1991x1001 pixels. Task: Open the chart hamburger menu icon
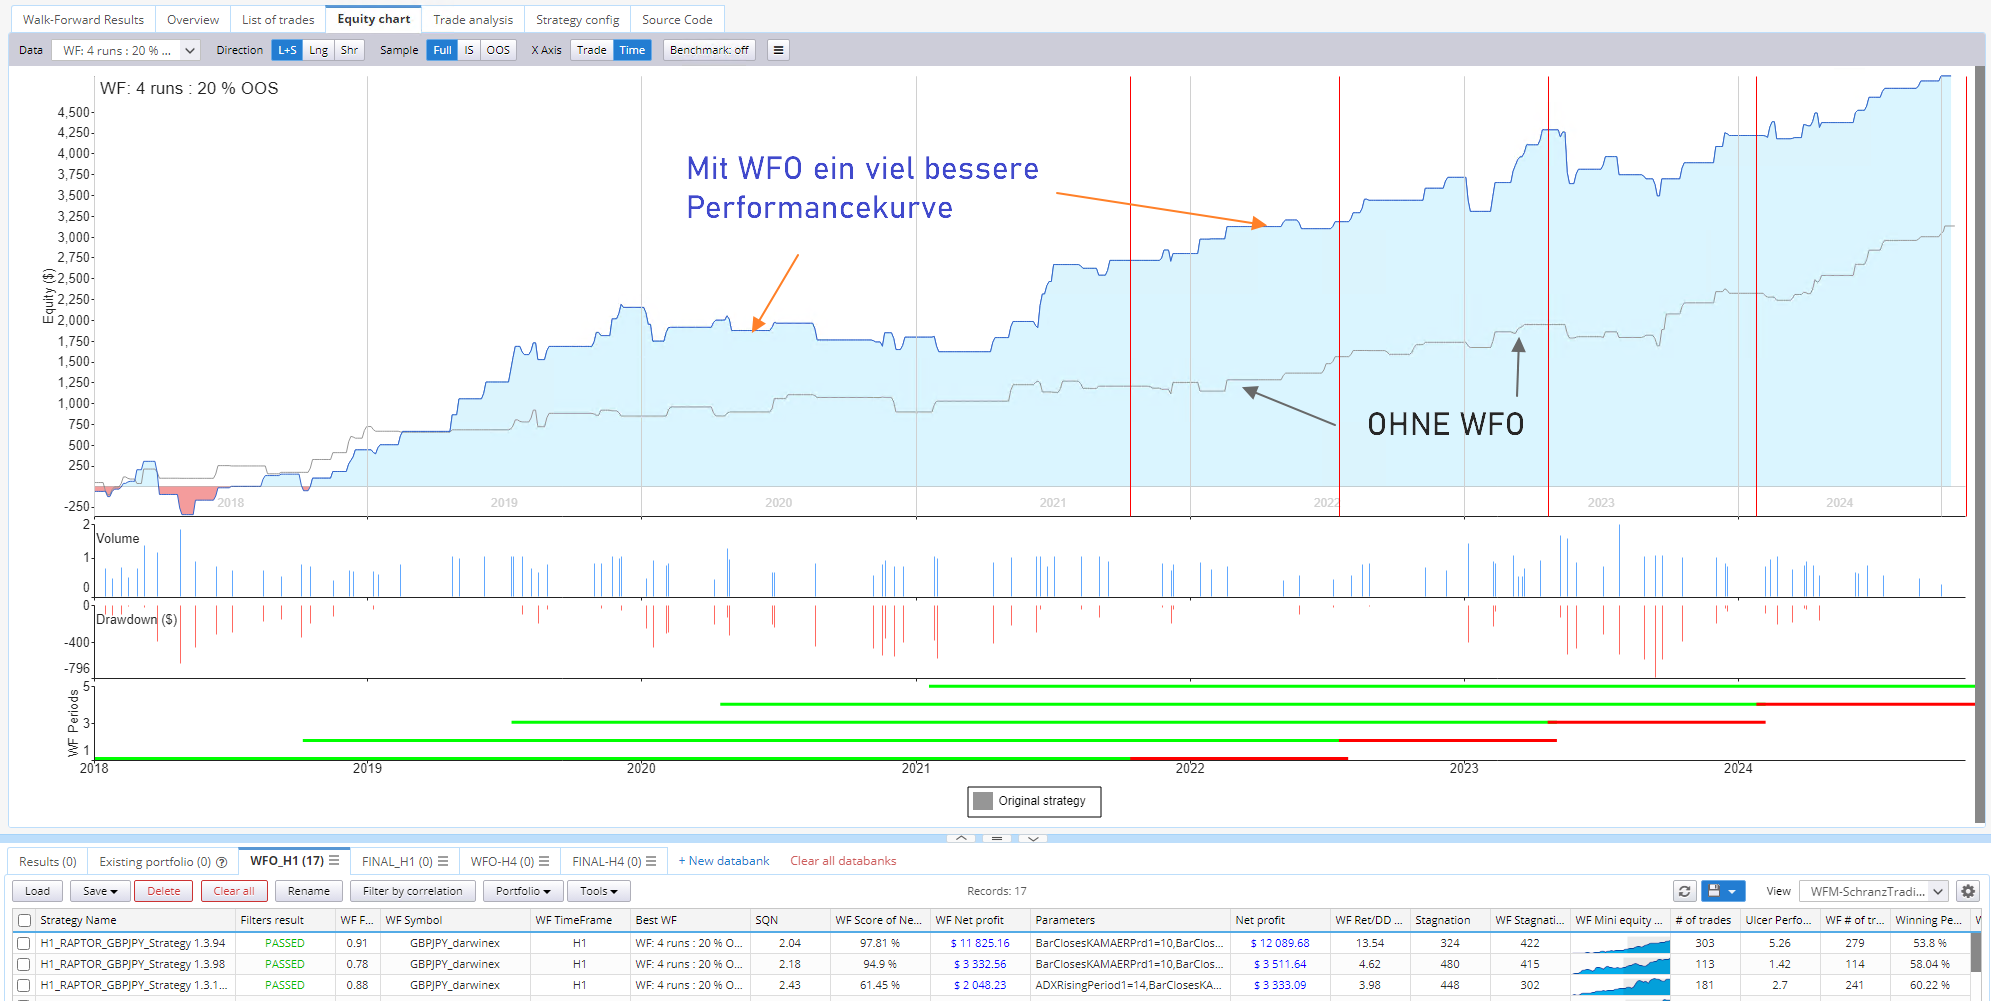click(x=778, y=50)
